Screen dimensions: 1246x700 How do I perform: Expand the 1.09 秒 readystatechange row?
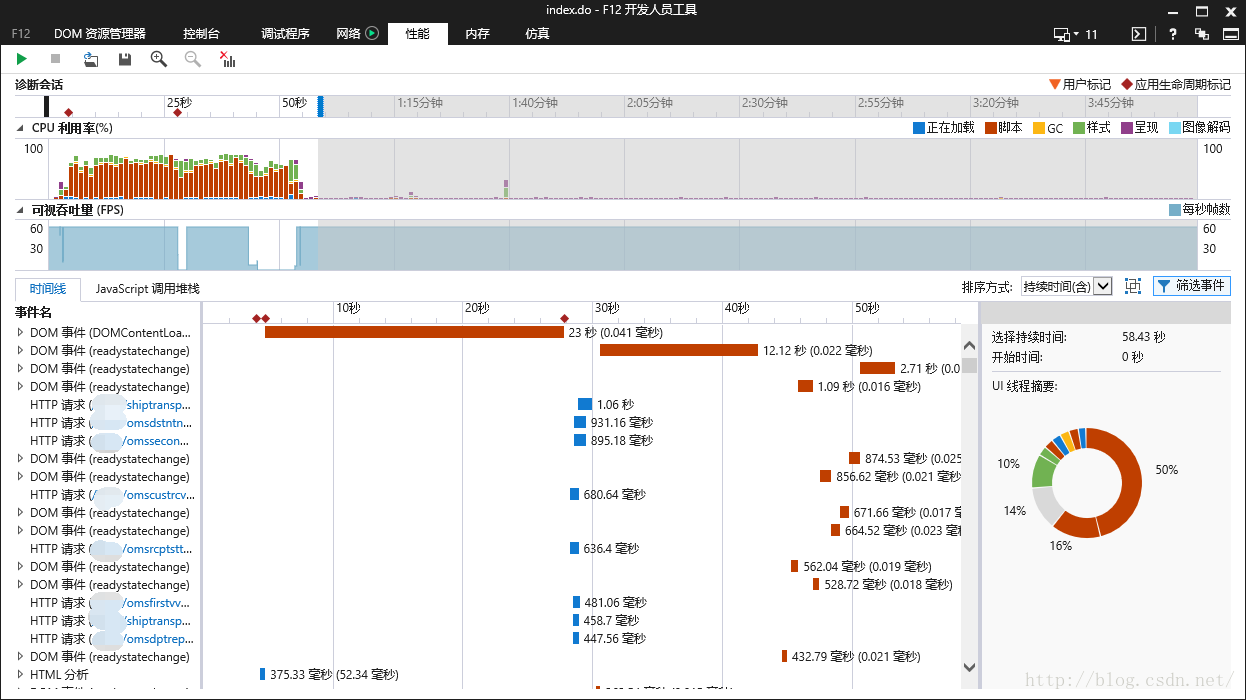click(20, 387)
